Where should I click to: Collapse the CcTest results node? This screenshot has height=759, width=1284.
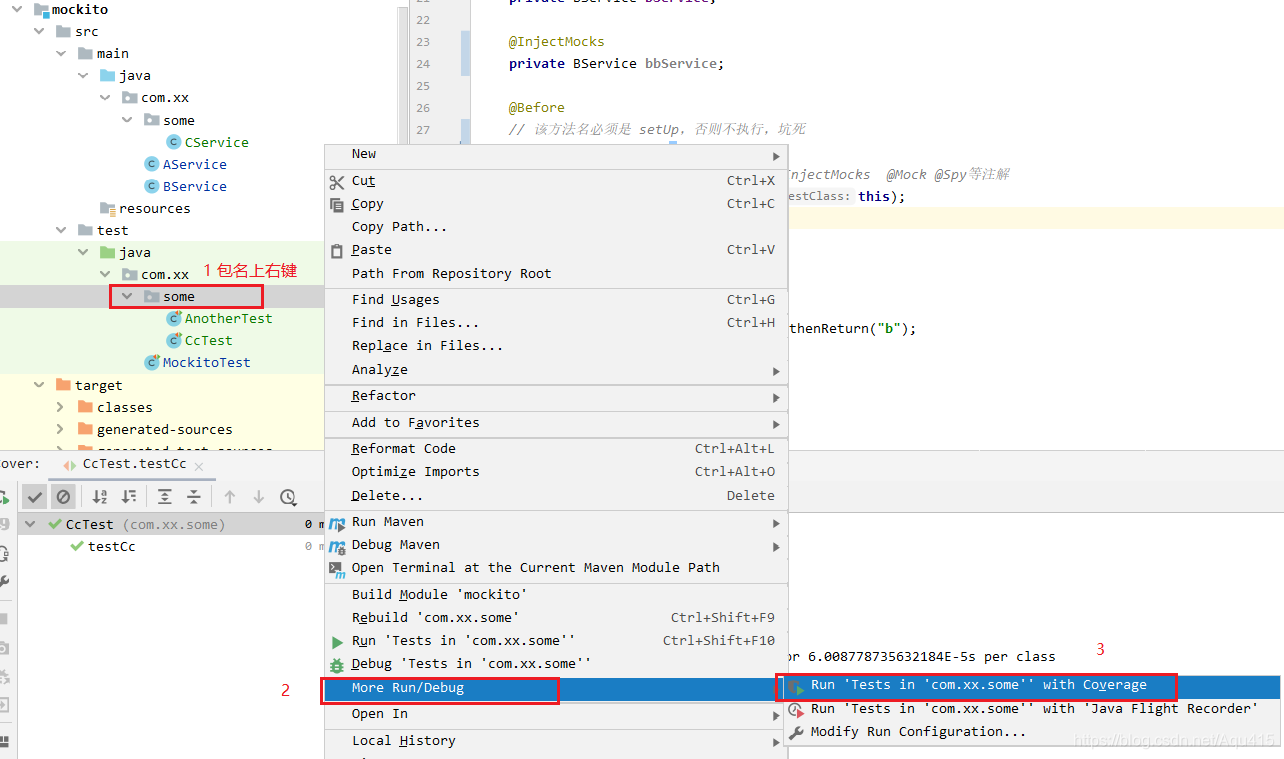(30, 524)
